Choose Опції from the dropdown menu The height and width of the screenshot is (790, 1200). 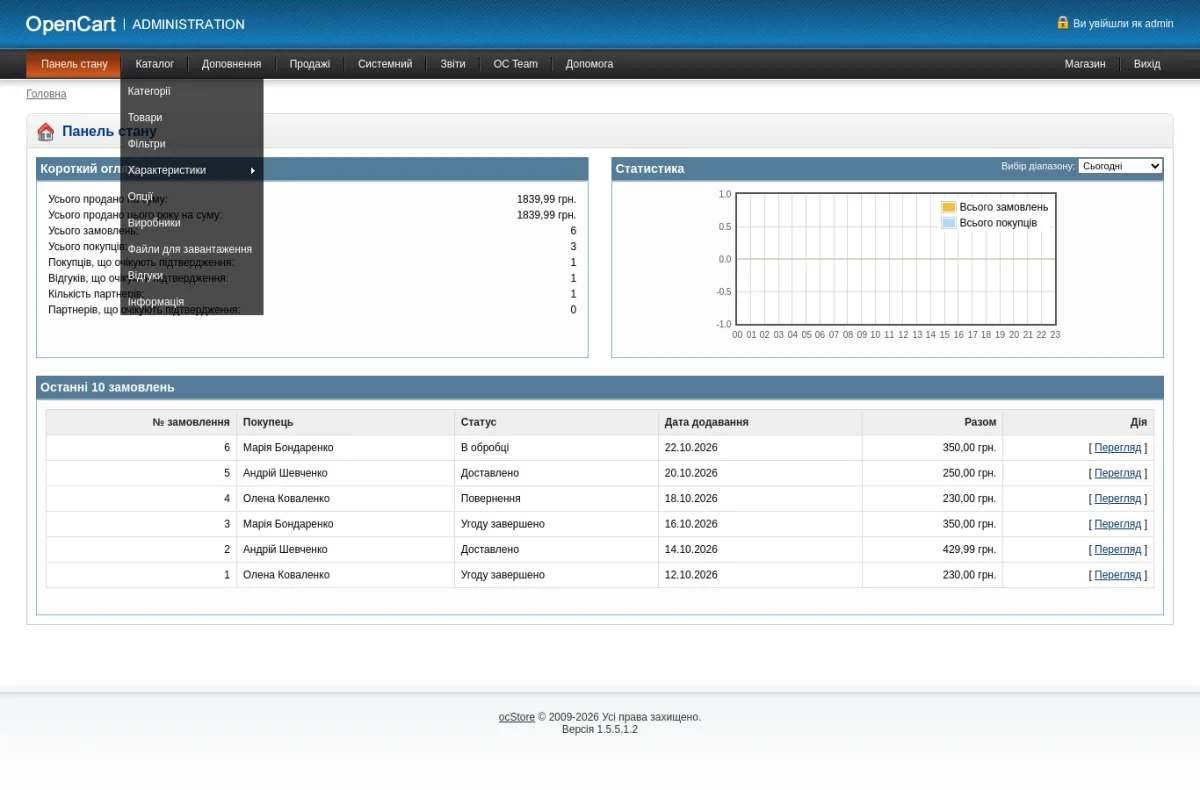pos(192,197)
